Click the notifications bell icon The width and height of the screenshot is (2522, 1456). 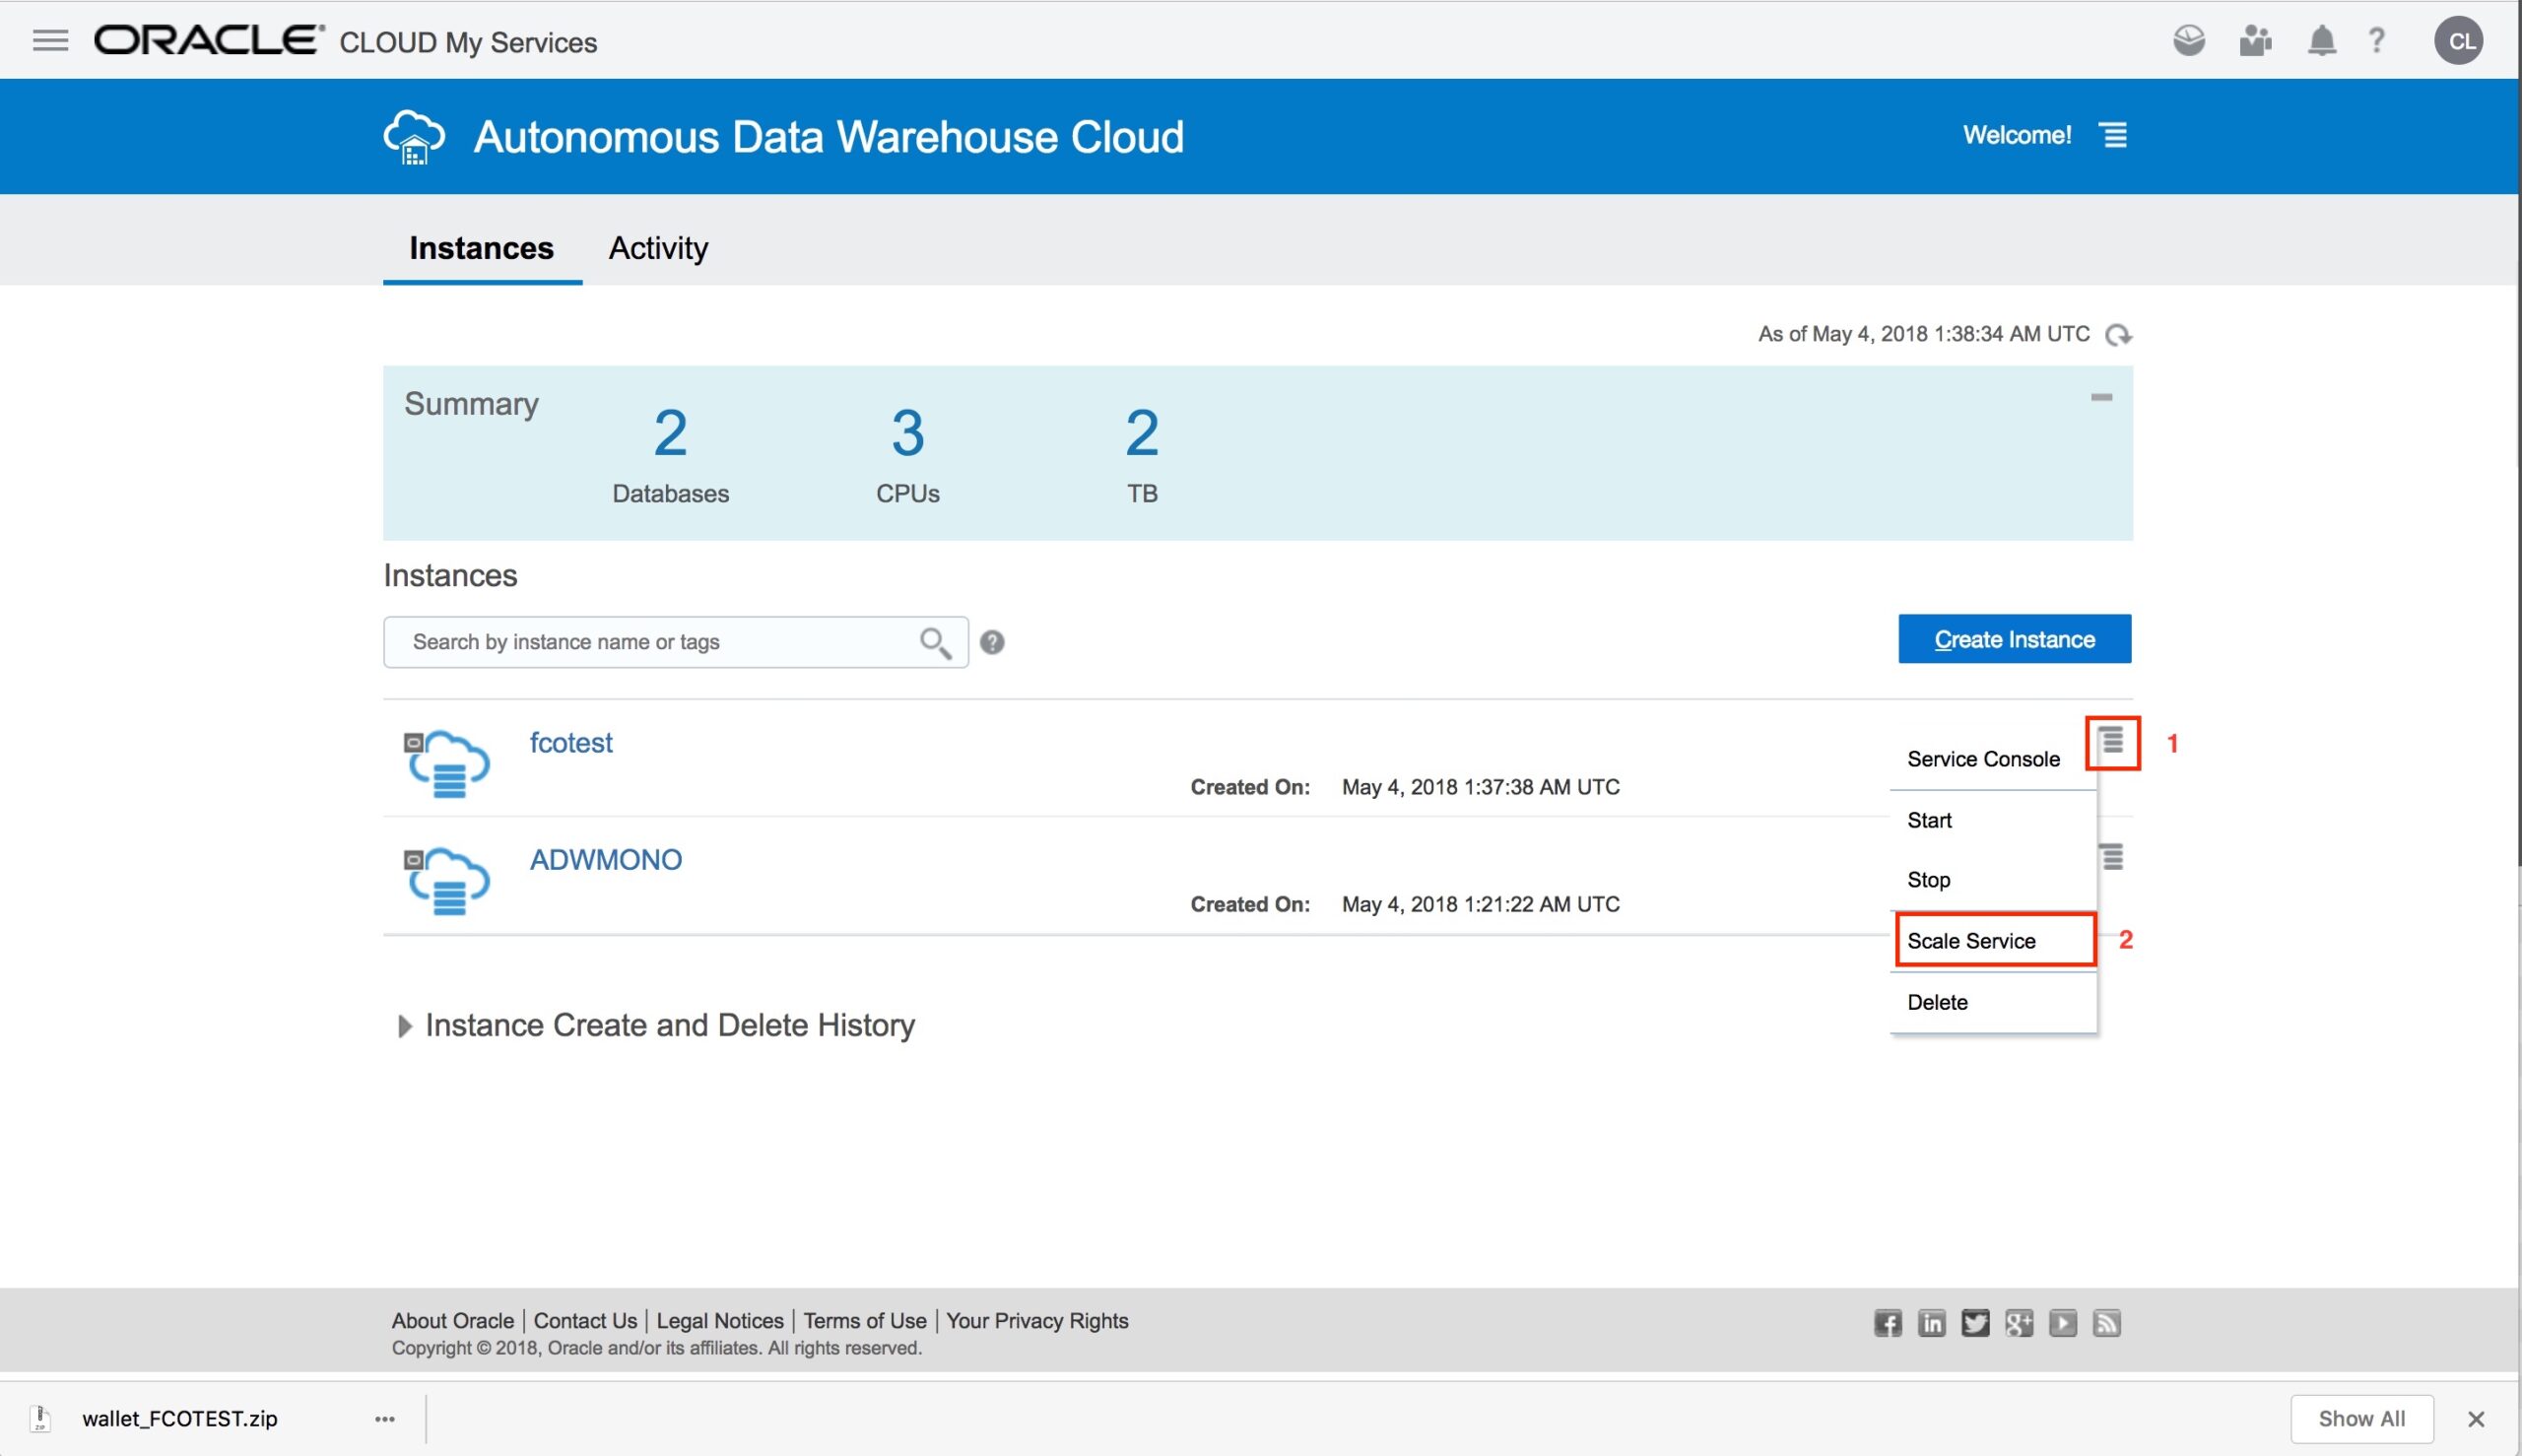point(2321,41)
